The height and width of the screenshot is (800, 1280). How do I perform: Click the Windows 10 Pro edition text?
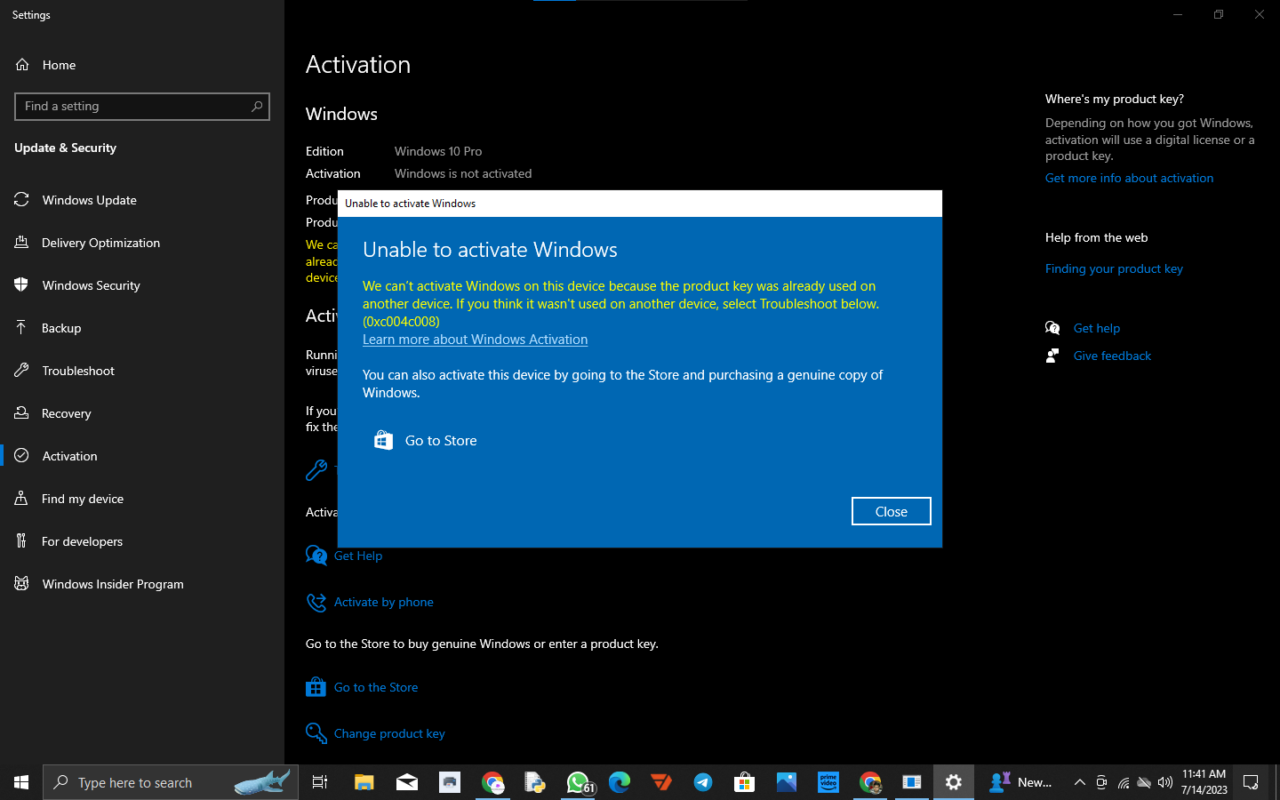pos(438,151)
